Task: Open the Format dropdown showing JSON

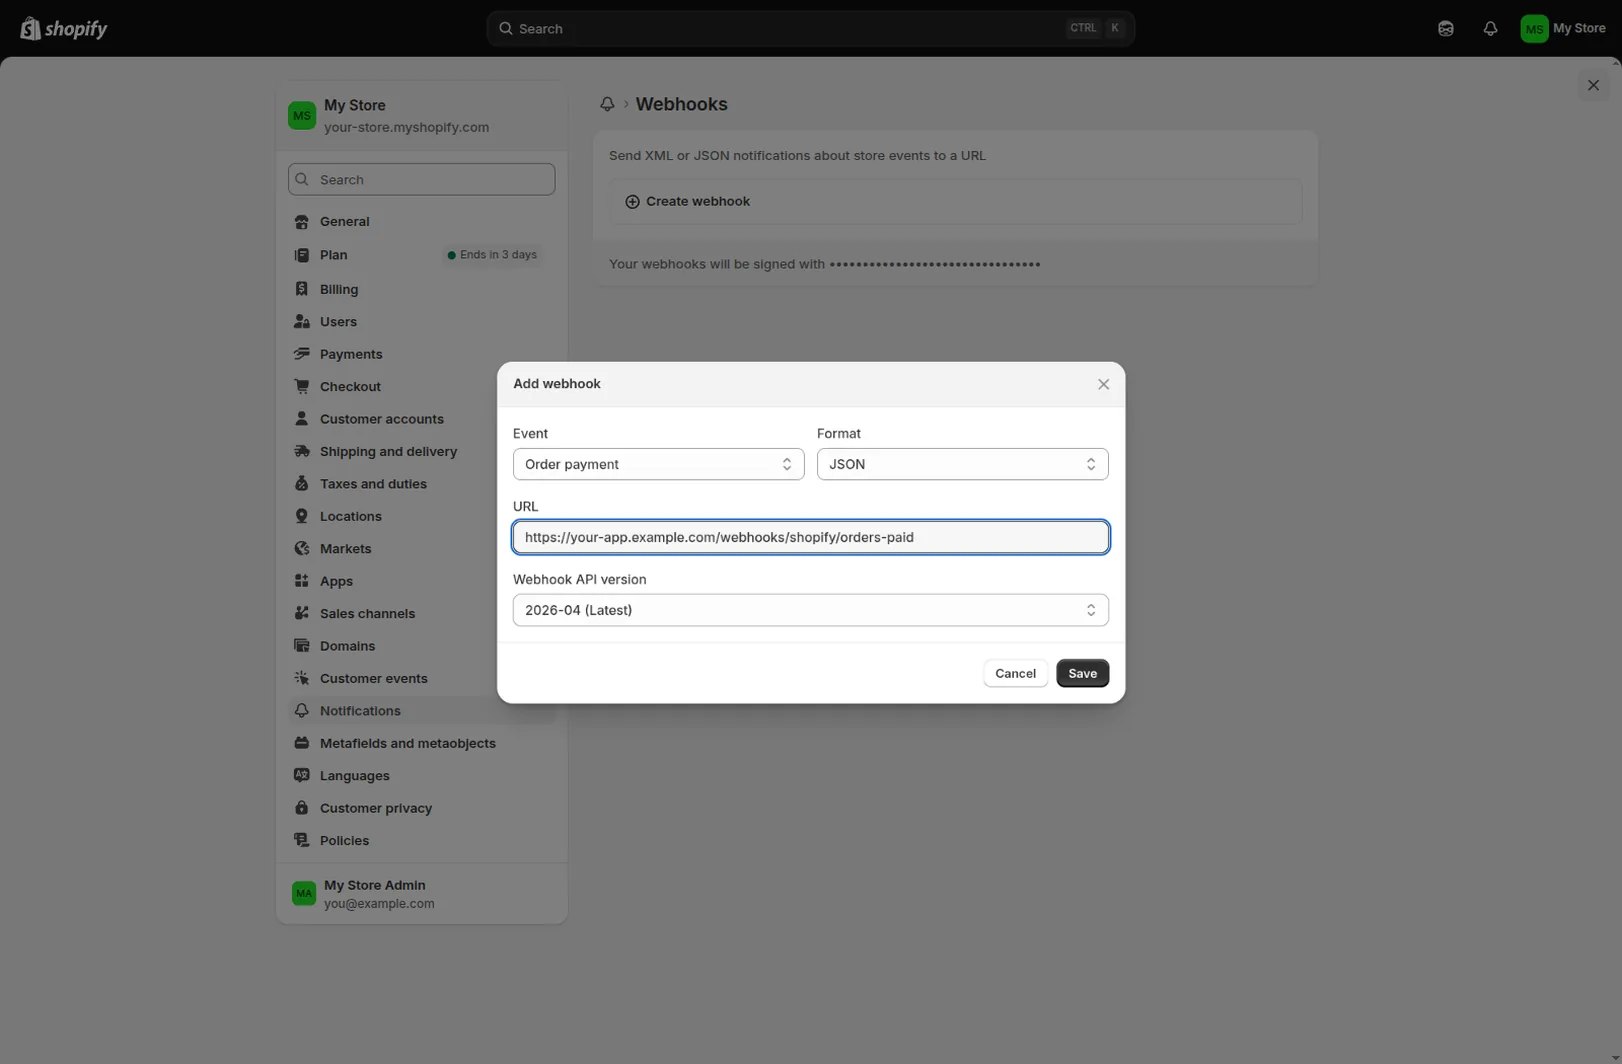Action: pos(962,464)
